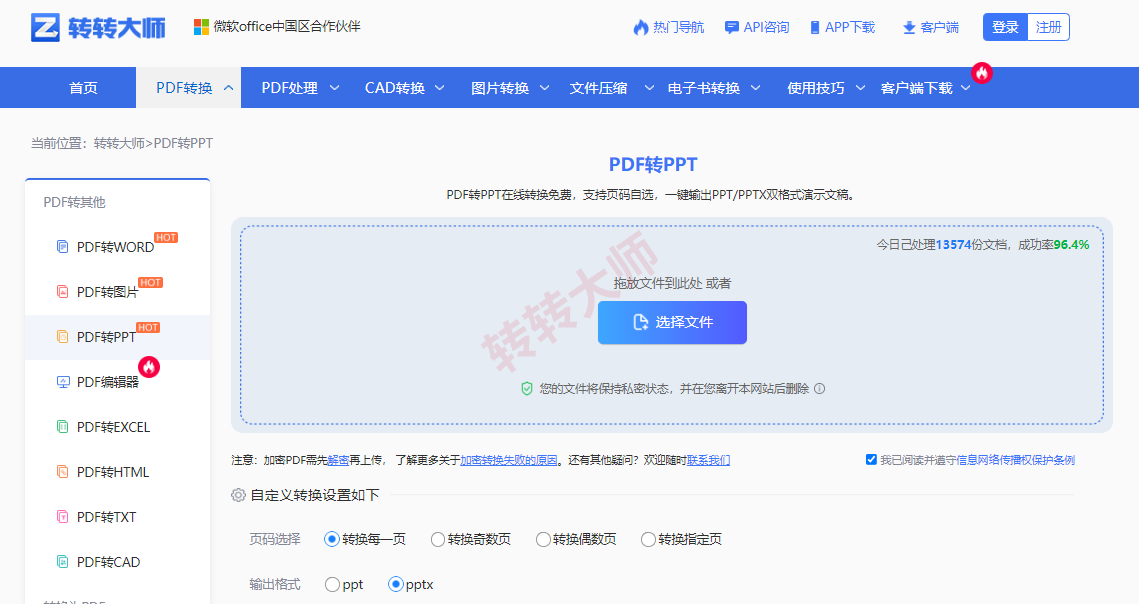Click the 转转大师 logo icon
The height and width of the screenshot is (604, 1139).
(x=45, y=28)
